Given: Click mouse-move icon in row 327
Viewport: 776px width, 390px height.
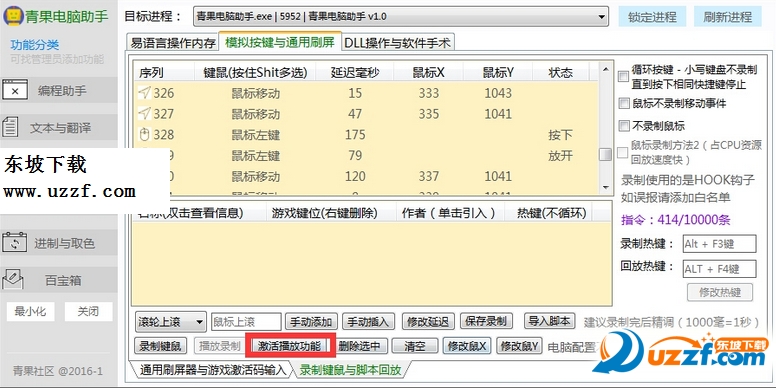Looking at the screenshot, I should click(x=144, y=113).
